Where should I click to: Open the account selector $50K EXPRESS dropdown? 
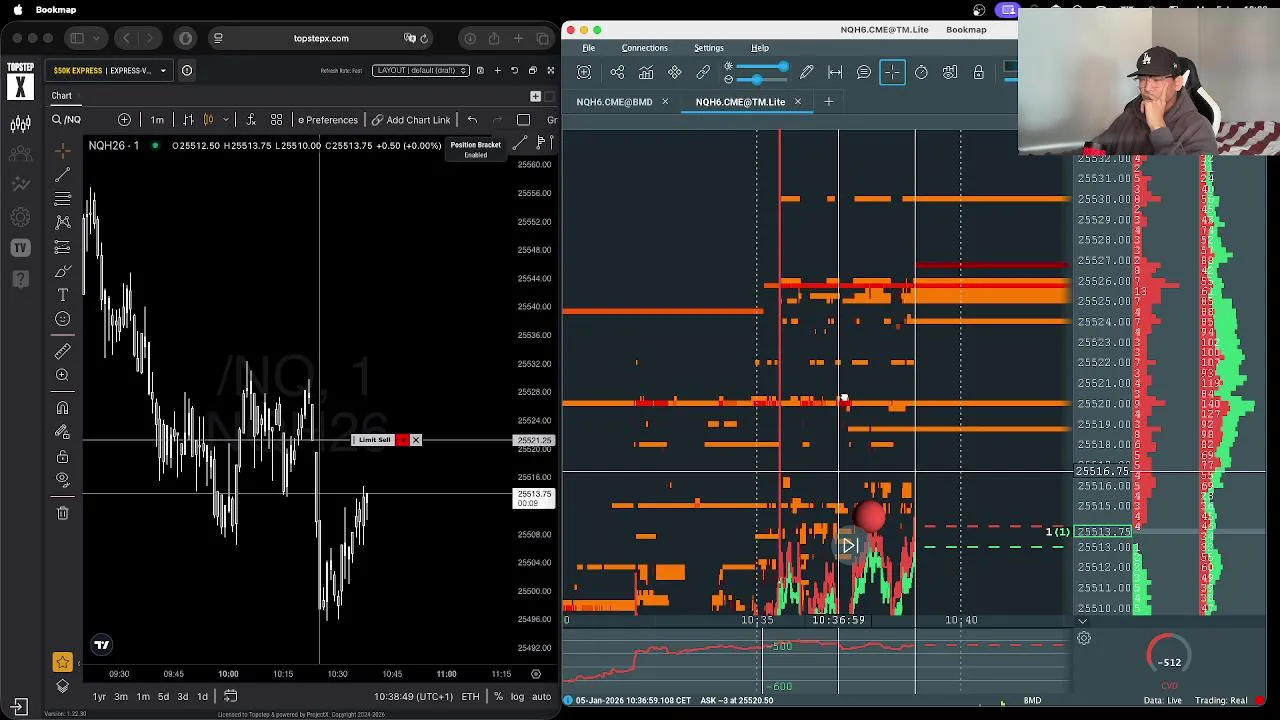110,70
